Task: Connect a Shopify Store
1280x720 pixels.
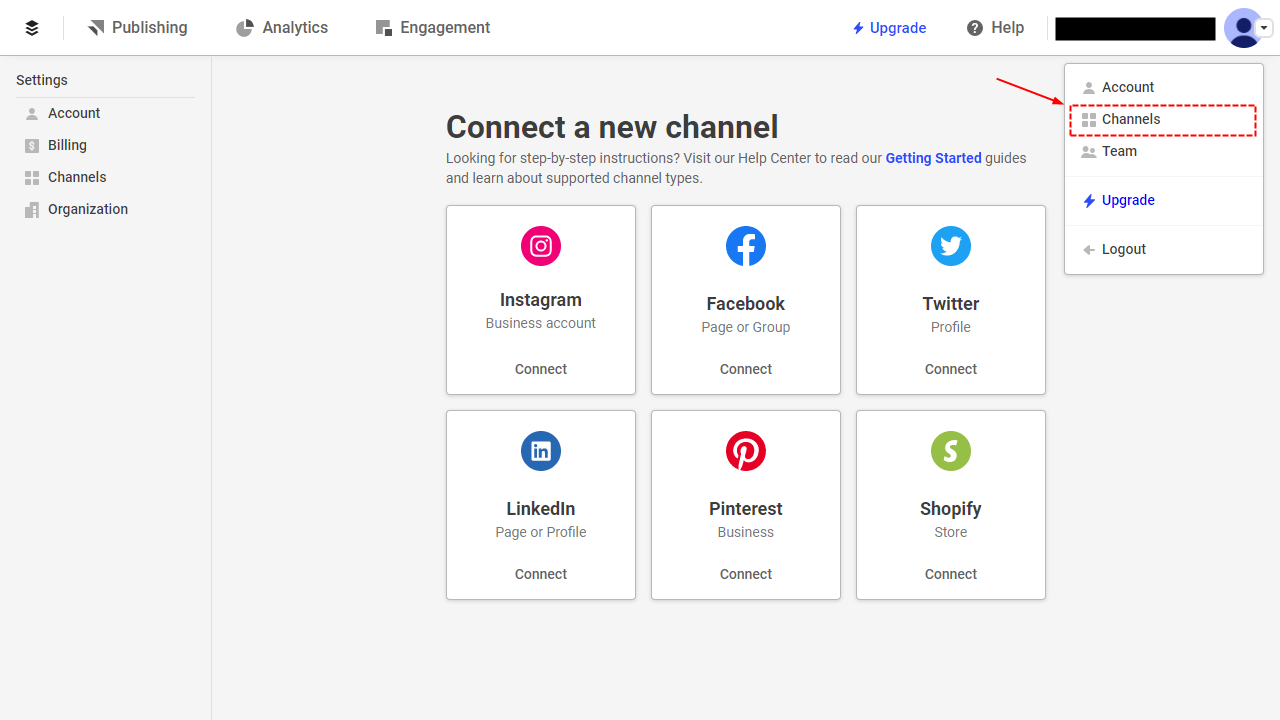Action: [951, 574]
